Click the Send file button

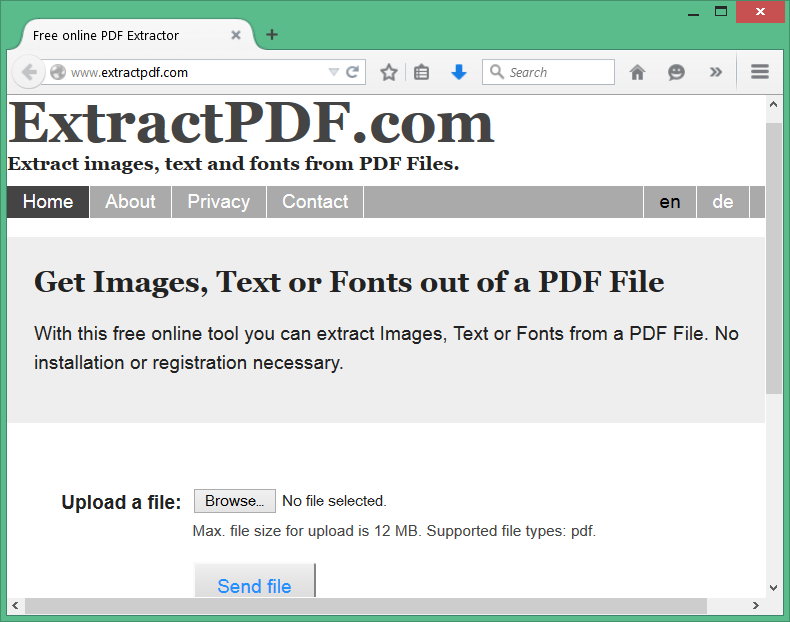[254, 580]
